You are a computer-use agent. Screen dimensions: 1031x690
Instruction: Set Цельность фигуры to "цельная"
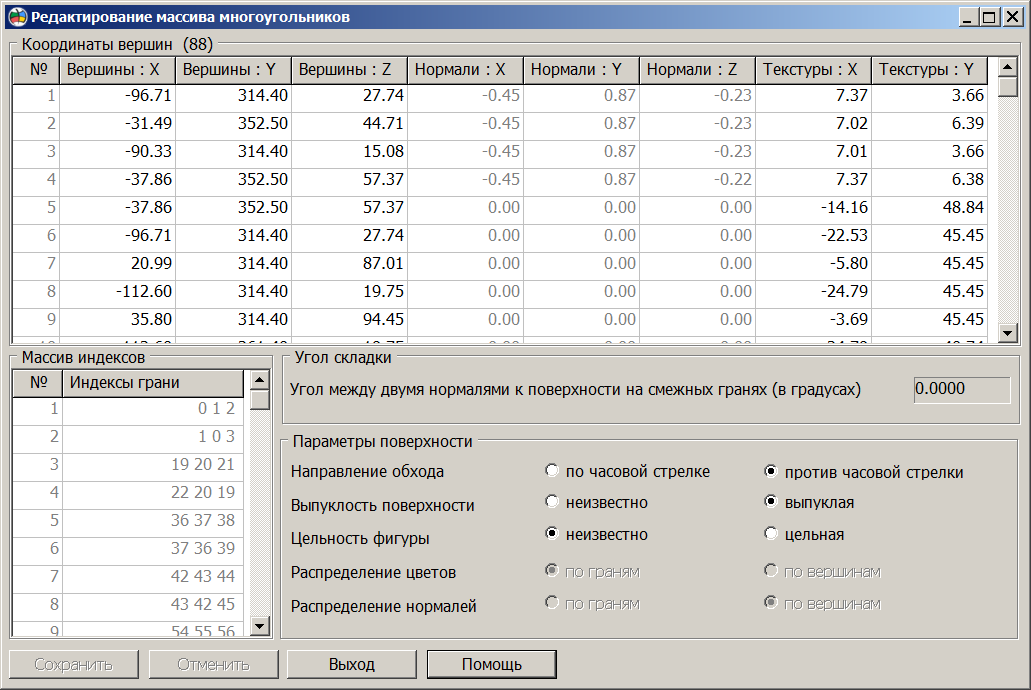pyautogui.click(x=769, y=533)
